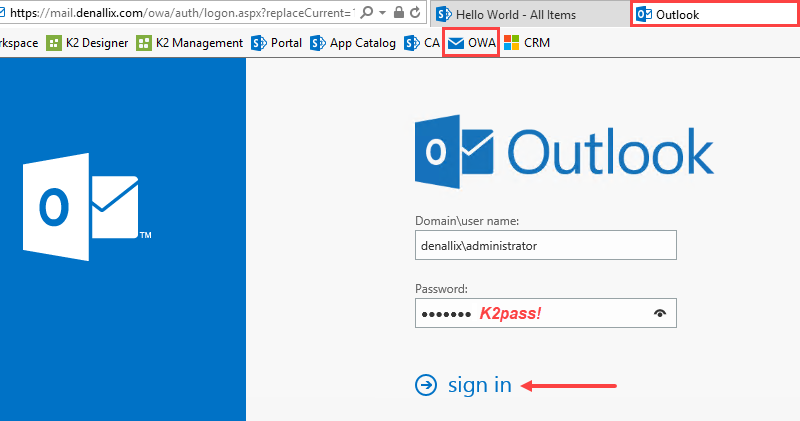Click the security lock icon
Image resolution: width=800 pixels, height=421 pixels.
coord(399,13)
